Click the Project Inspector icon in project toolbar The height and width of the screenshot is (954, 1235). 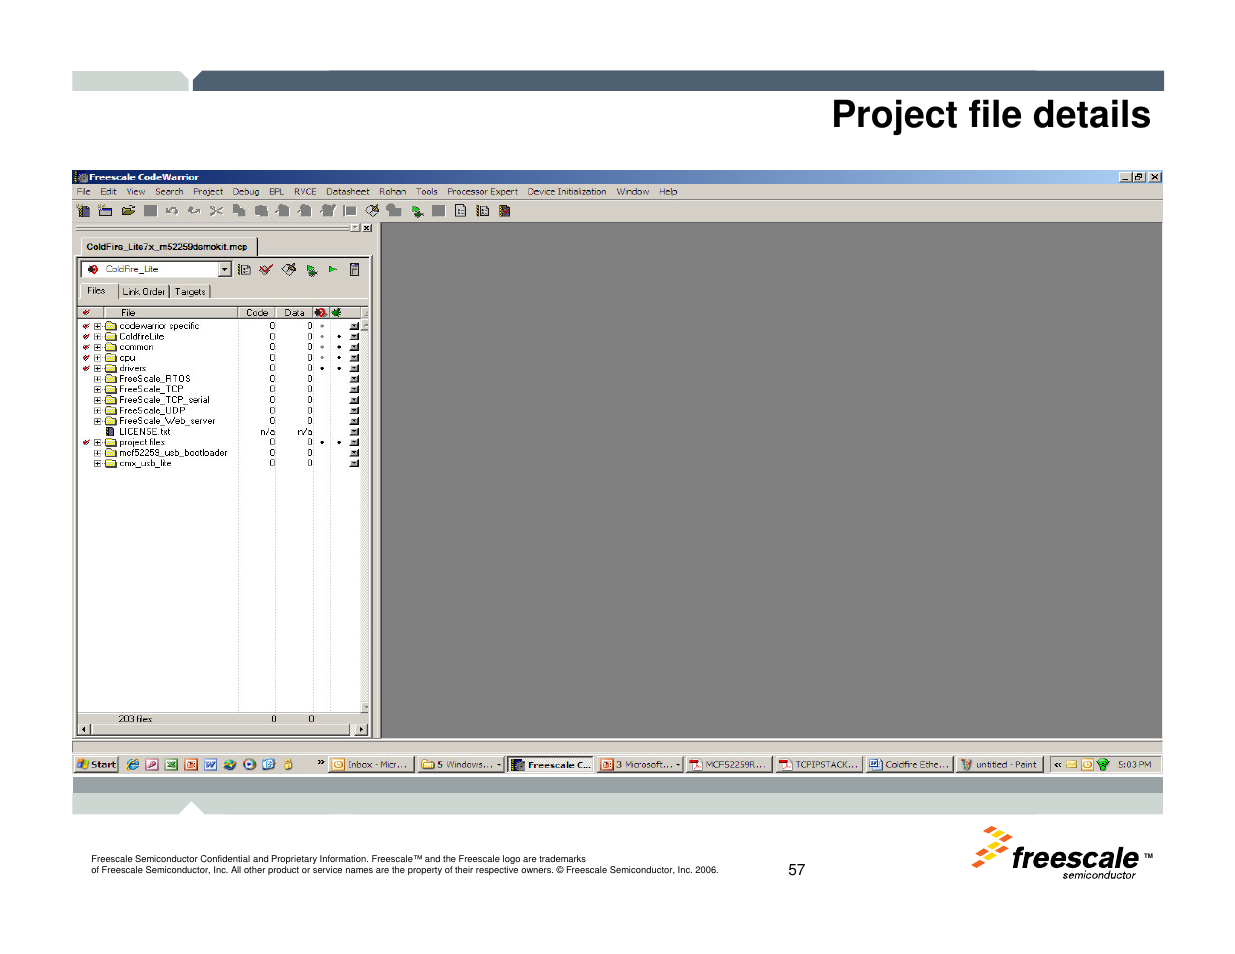pyautogui.click(x=354, y=270)
